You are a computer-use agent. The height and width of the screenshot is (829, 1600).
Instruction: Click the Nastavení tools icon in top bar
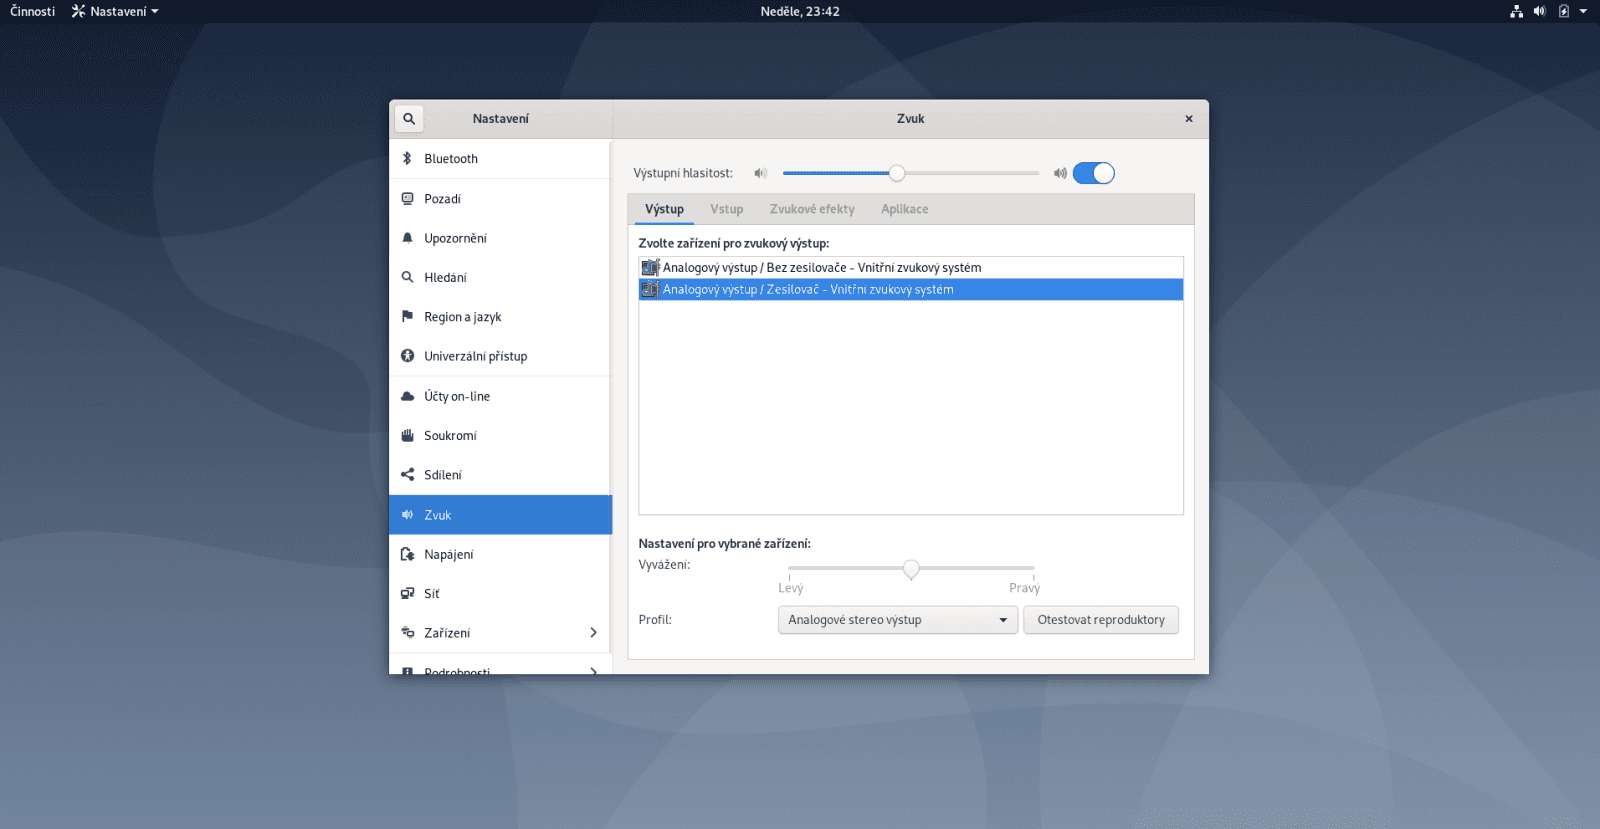78,11
